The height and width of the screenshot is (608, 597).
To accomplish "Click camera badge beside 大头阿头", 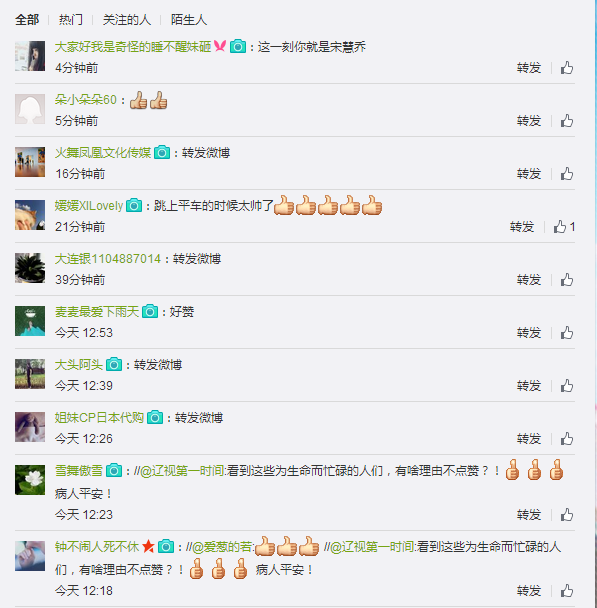I will [x=114, y=364].
